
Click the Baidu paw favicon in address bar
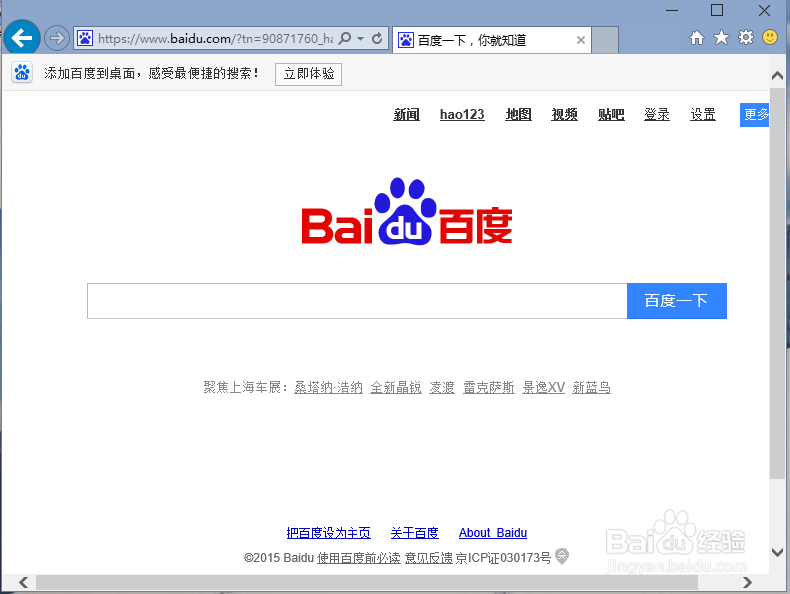click(x=85, y=38)
